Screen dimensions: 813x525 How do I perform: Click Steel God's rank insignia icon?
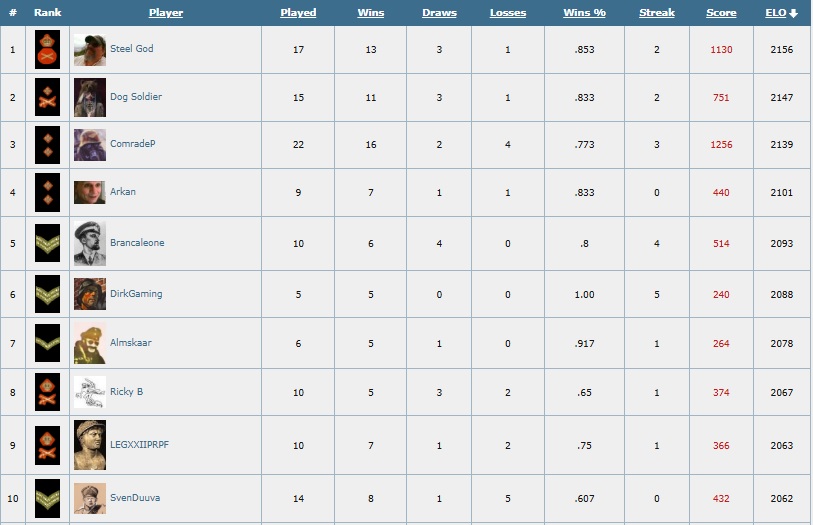tap(47, 49)
